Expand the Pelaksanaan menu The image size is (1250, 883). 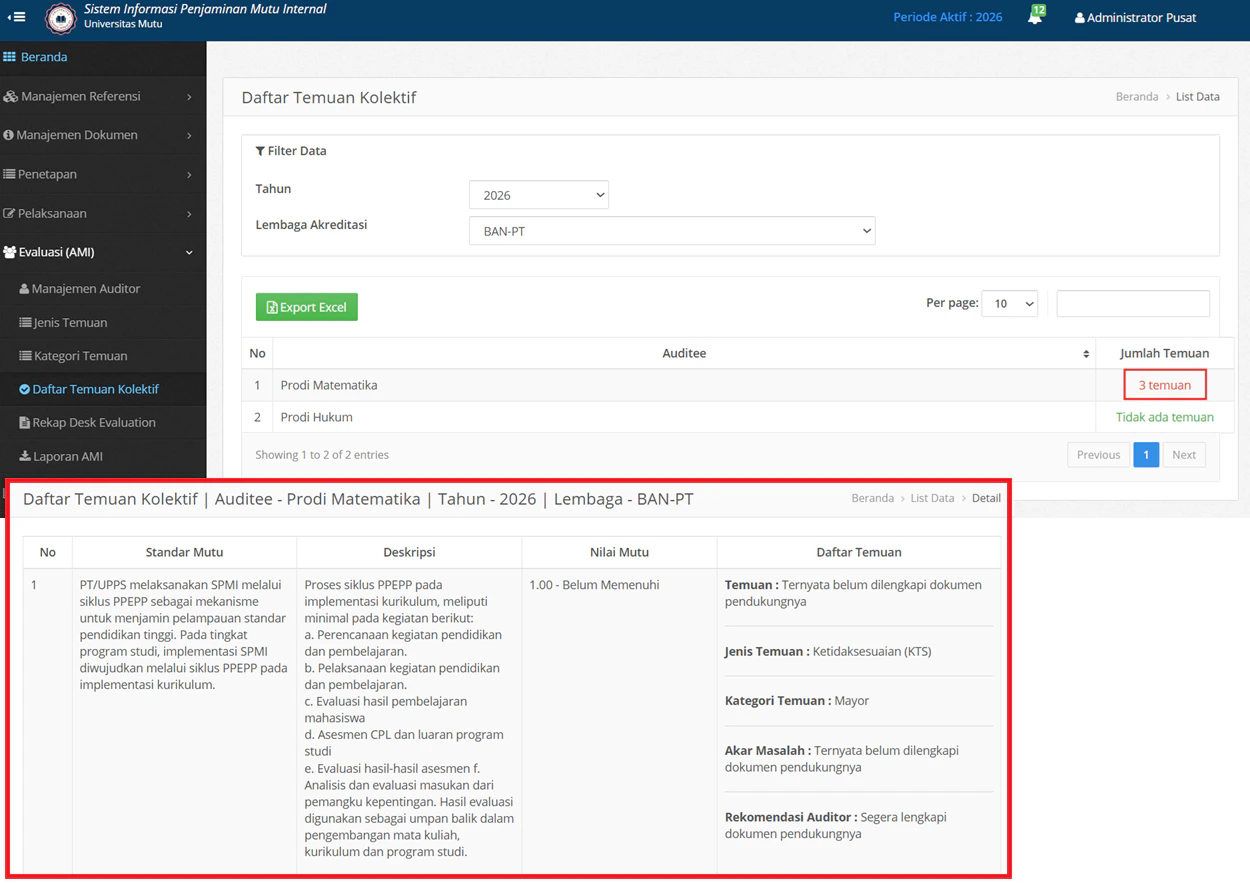click(x=103, y=213)
